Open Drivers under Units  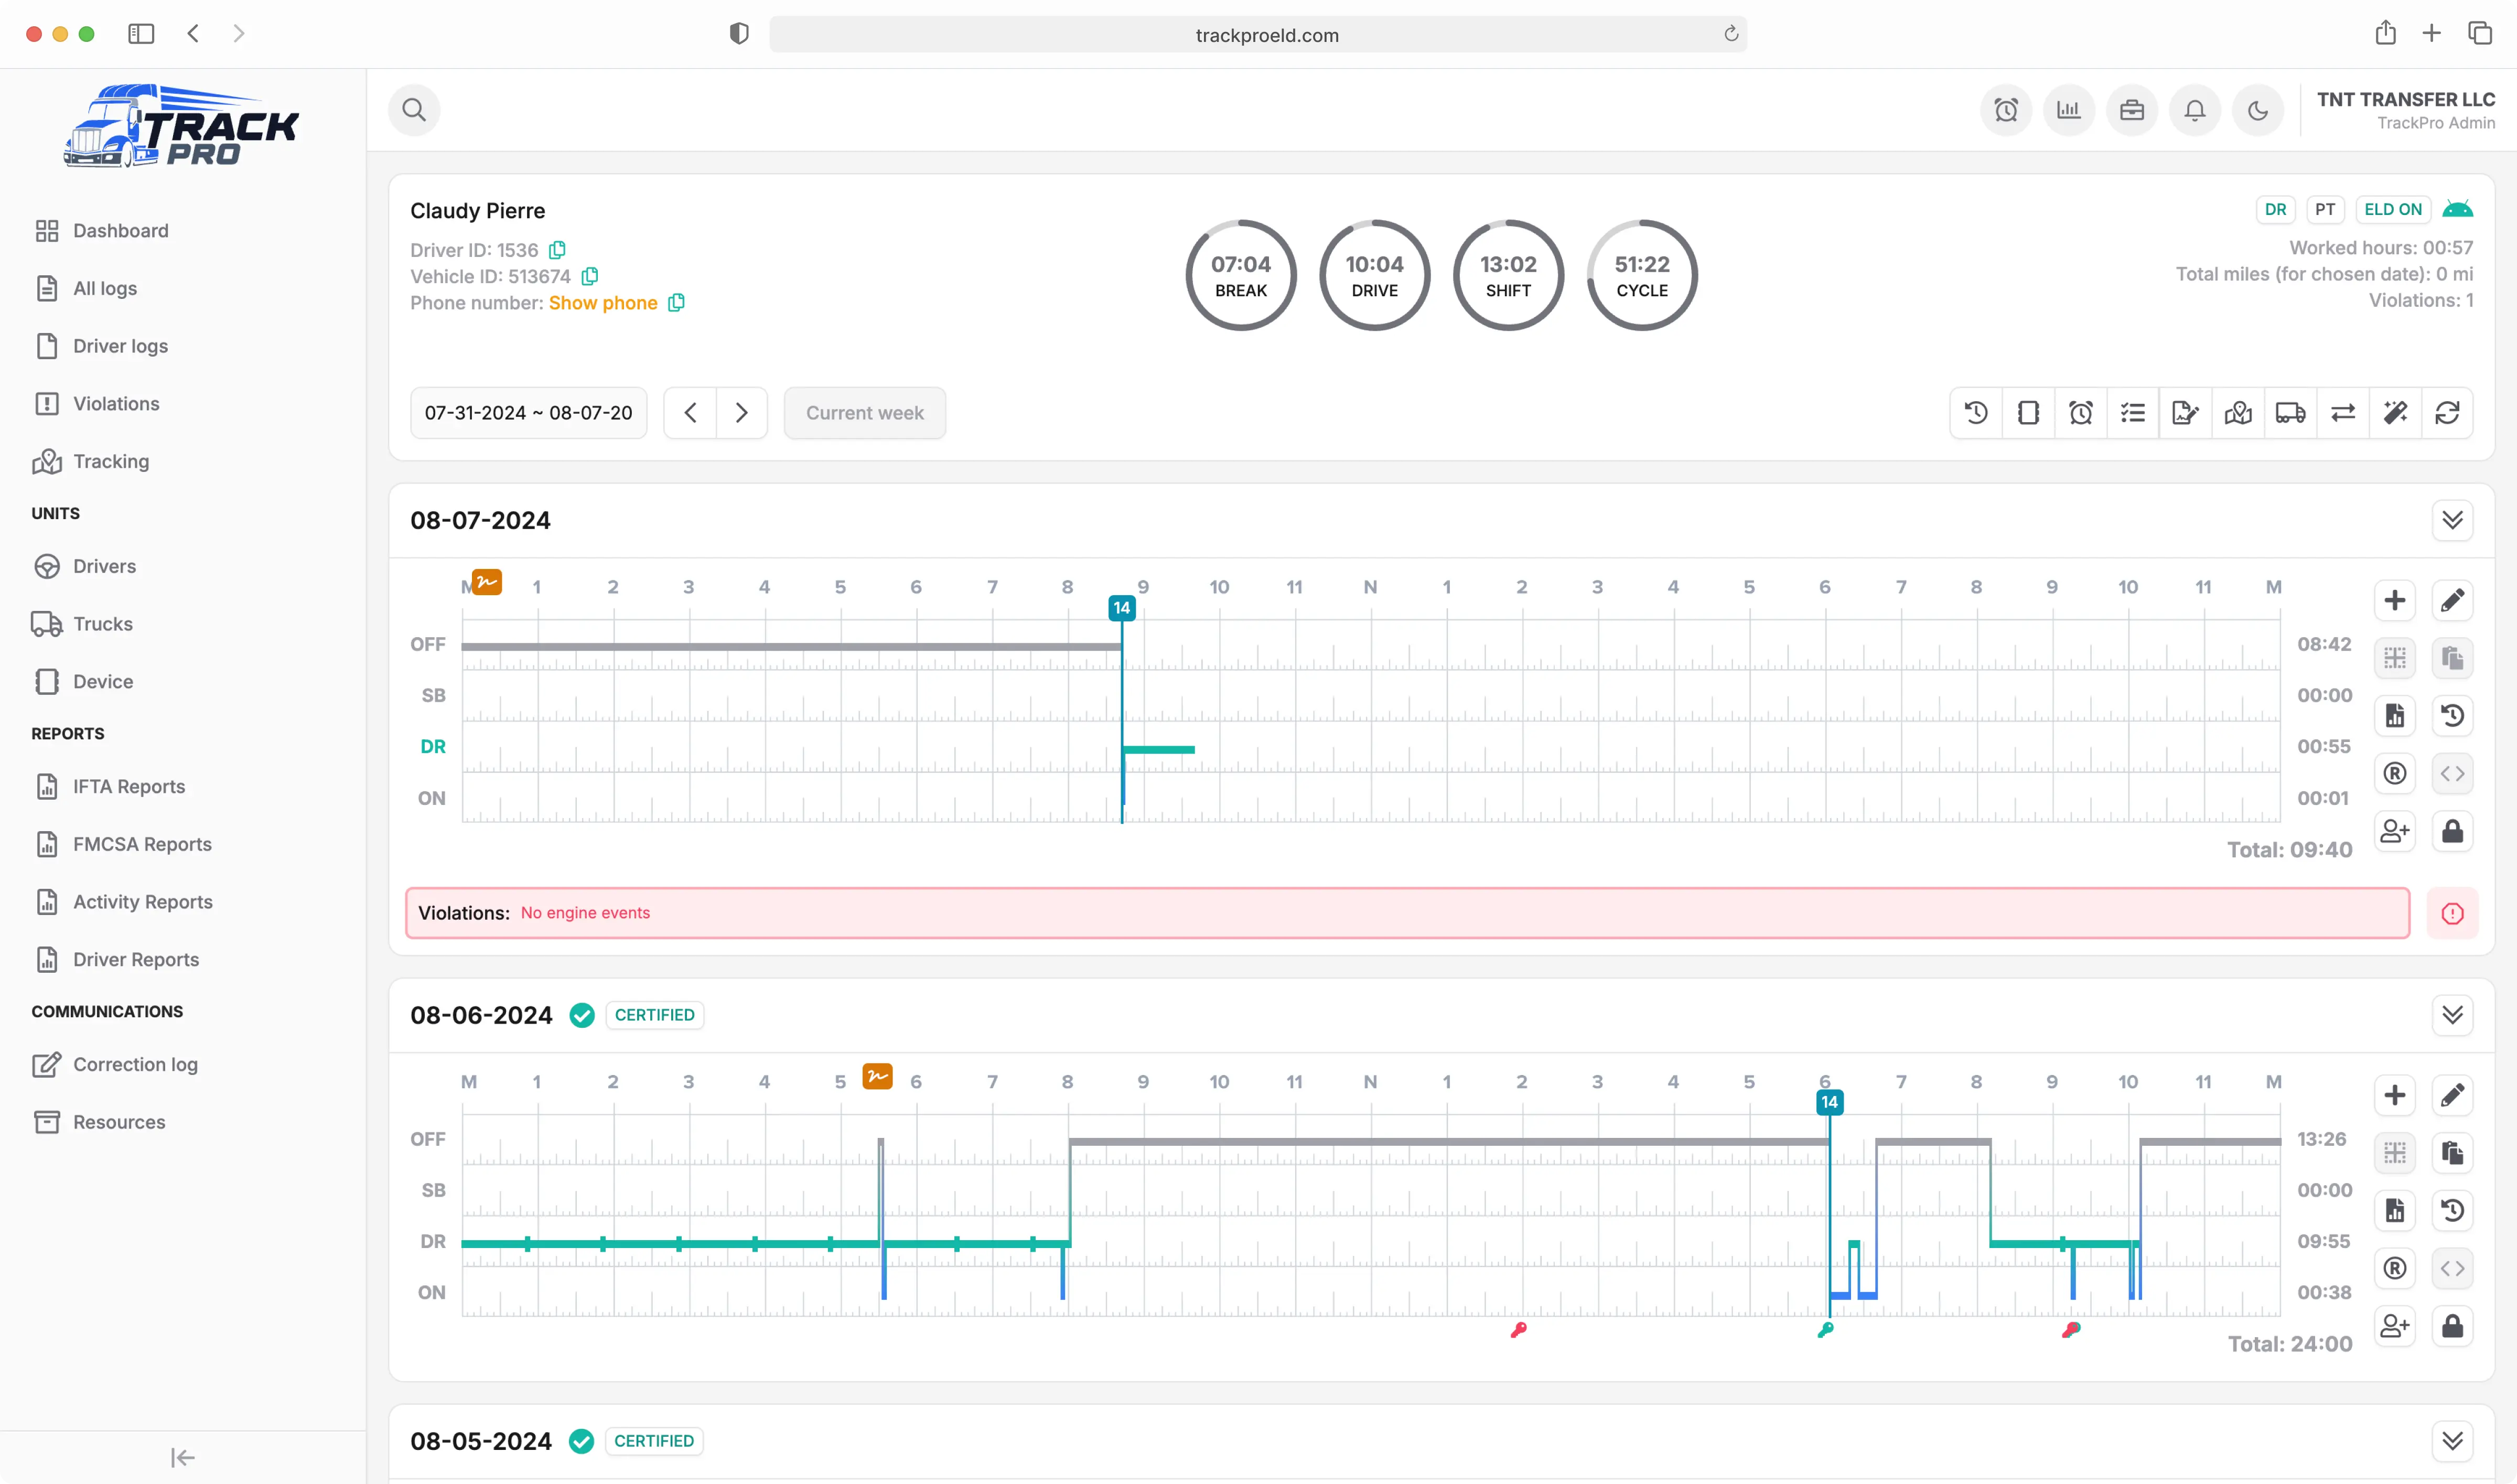coord(104,566)
